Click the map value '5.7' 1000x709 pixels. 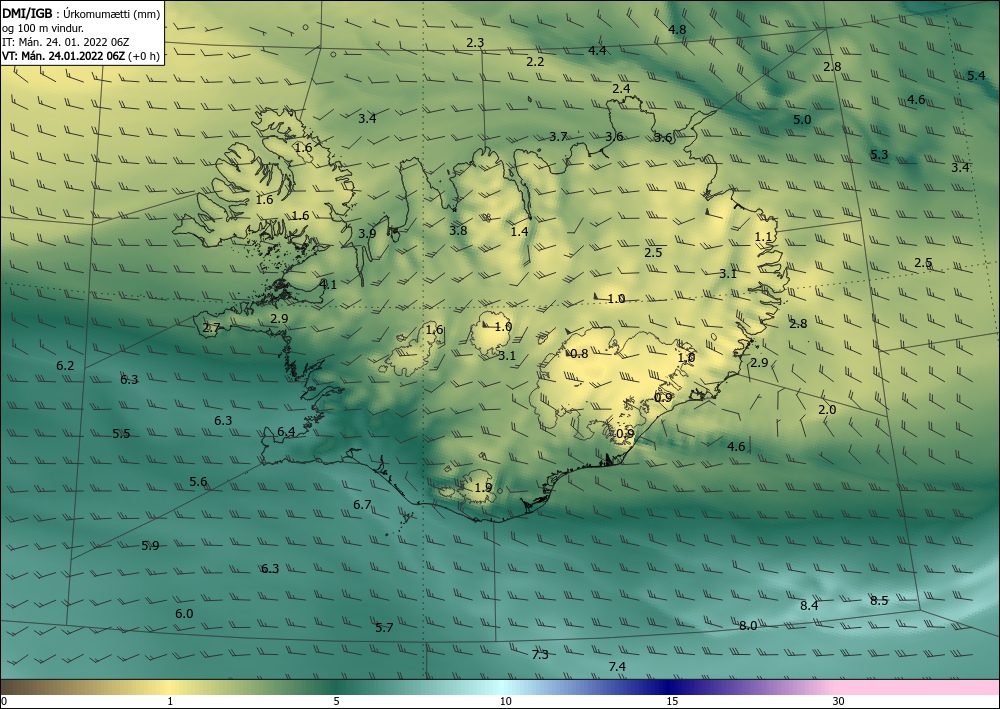click(x=384, y=627)
